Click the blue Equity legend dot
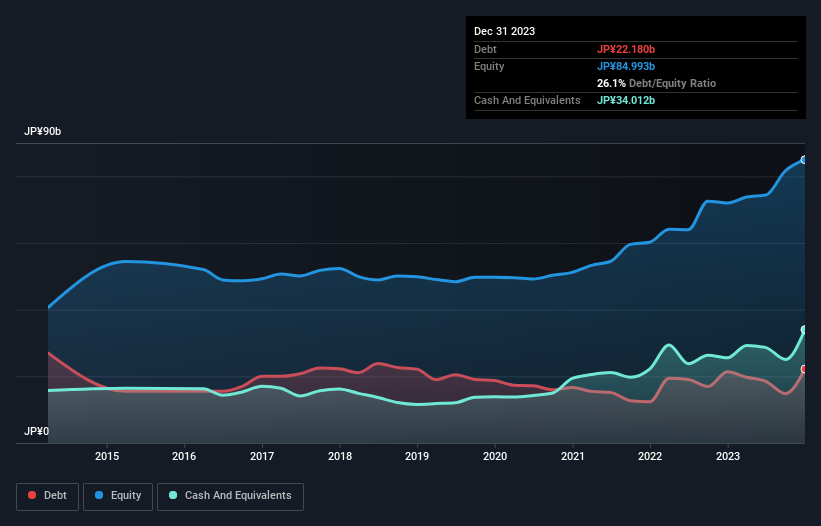Screen dimensions: 821x526 coord(99,495)
